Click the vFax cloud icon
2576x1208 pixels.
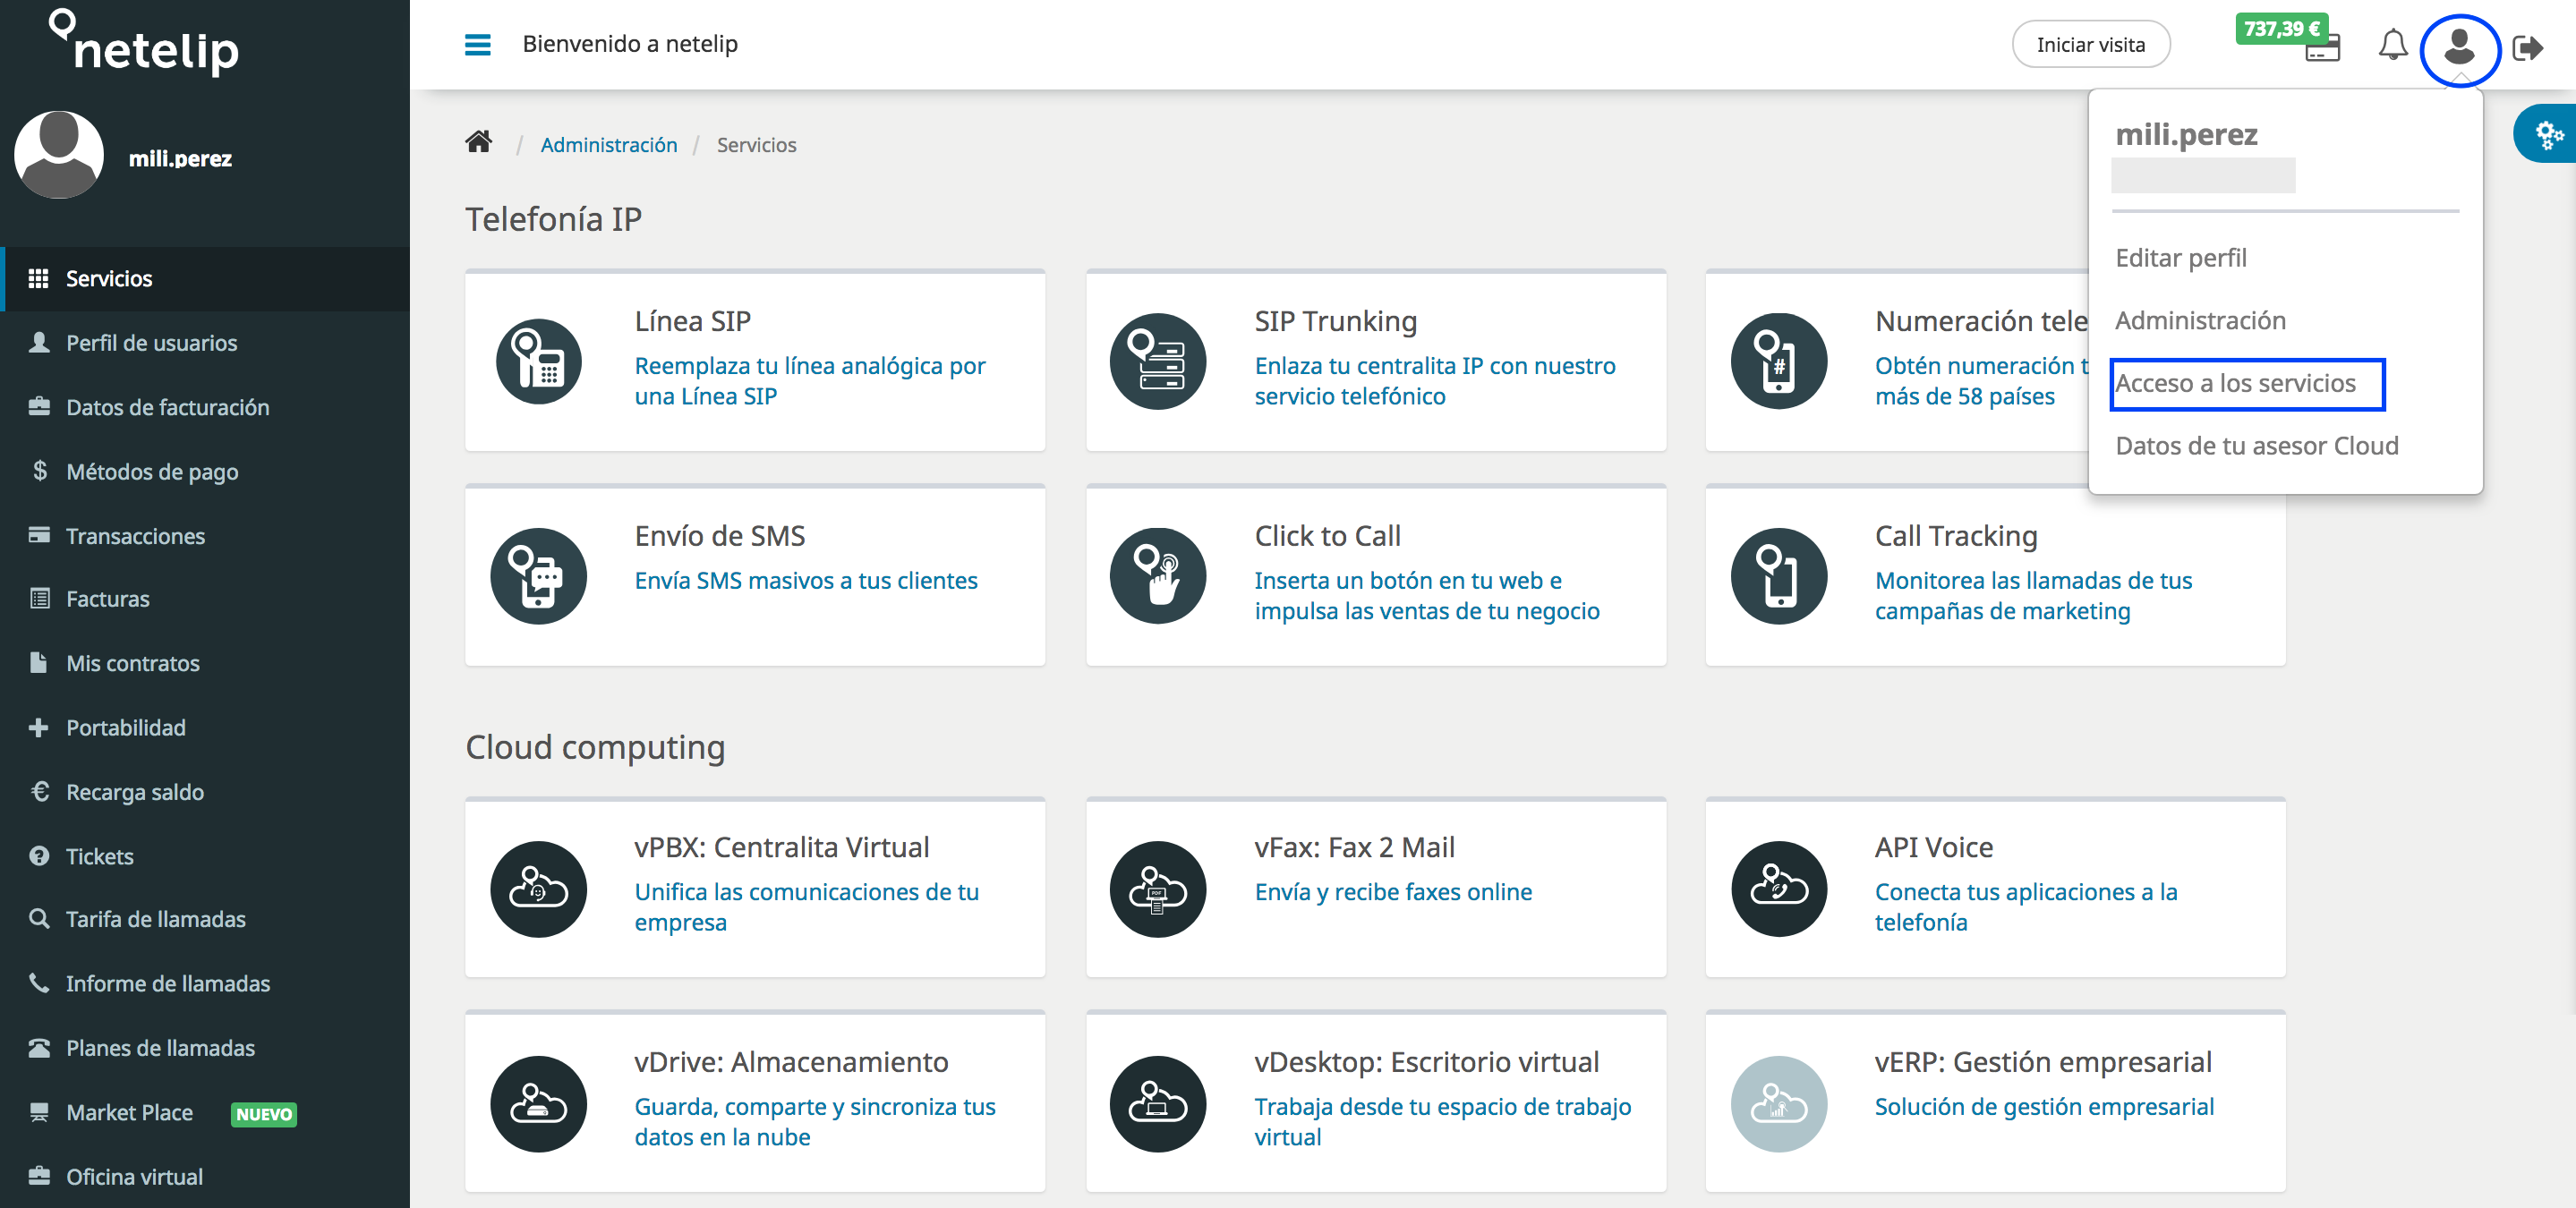pyautogui.click(x=1158, y=889)
